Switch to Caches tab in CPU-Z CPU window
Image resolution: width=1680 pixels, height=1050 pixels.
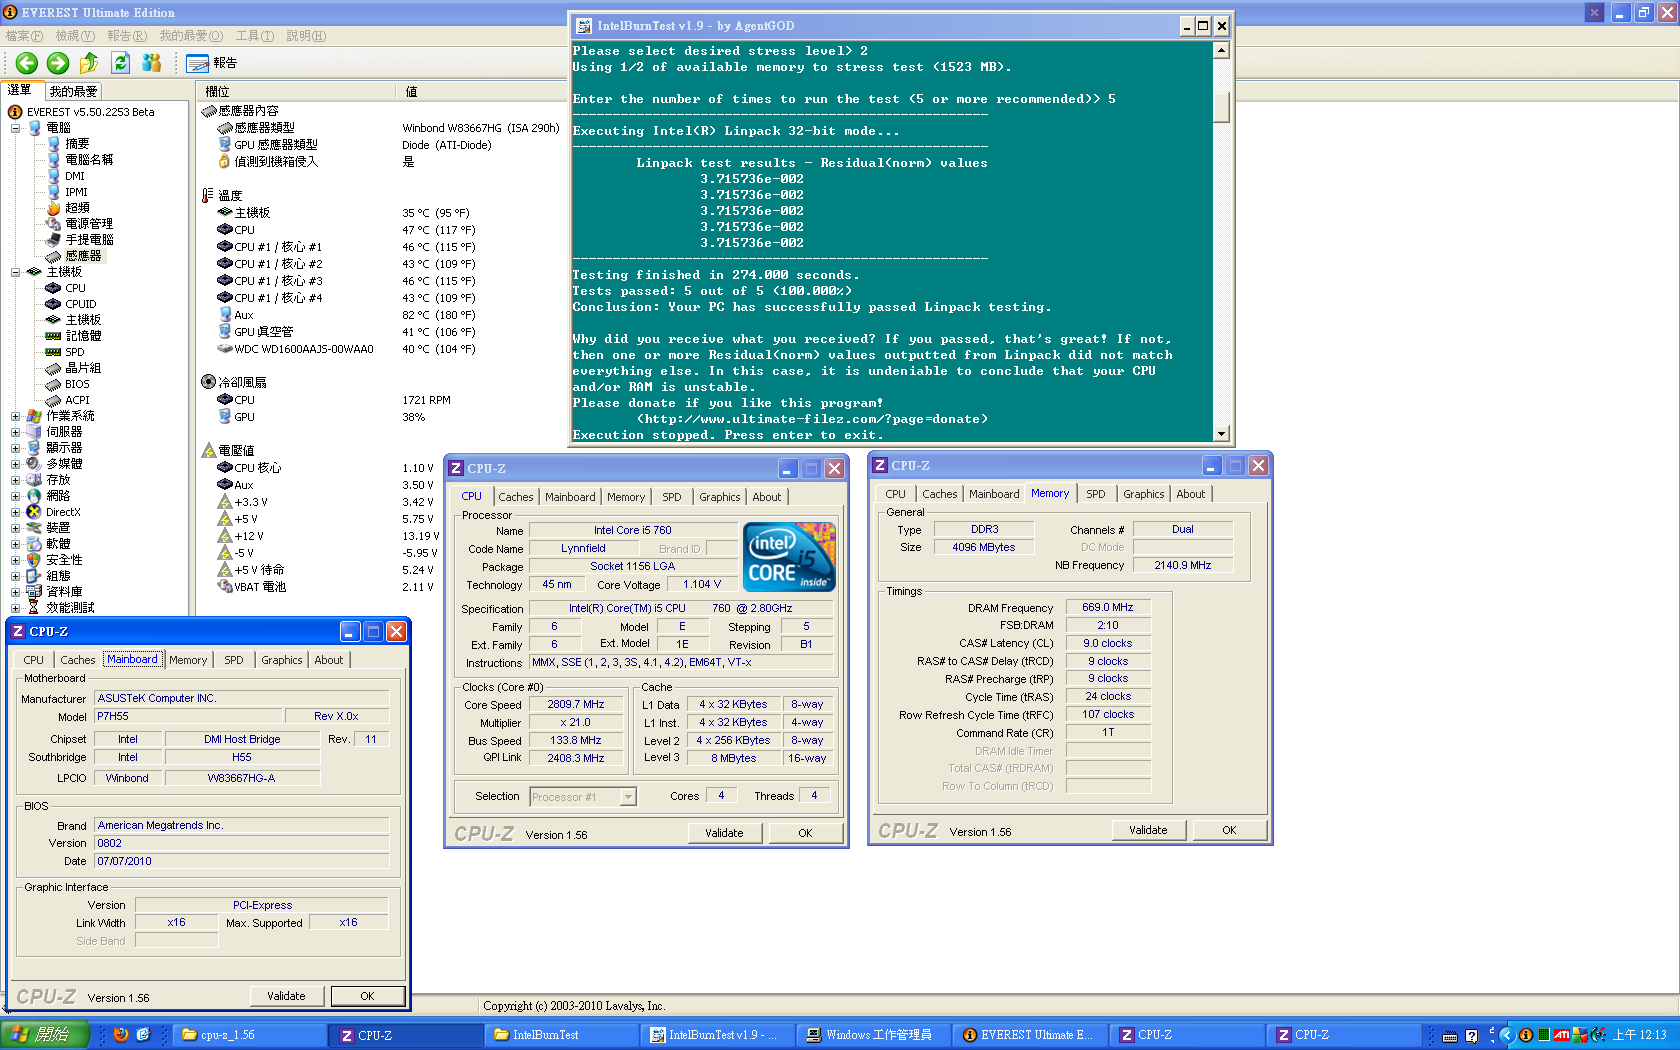[516, 497]
